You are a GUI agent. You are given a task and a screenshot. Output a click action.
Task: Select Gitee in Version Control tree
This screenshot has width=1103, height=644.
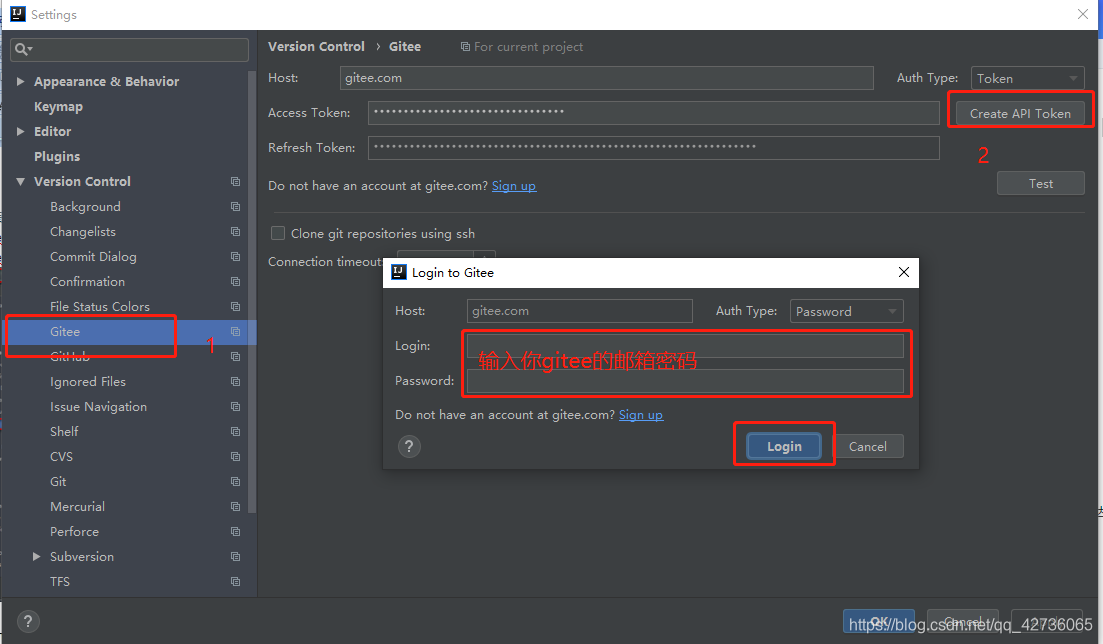tap(65, 332)
